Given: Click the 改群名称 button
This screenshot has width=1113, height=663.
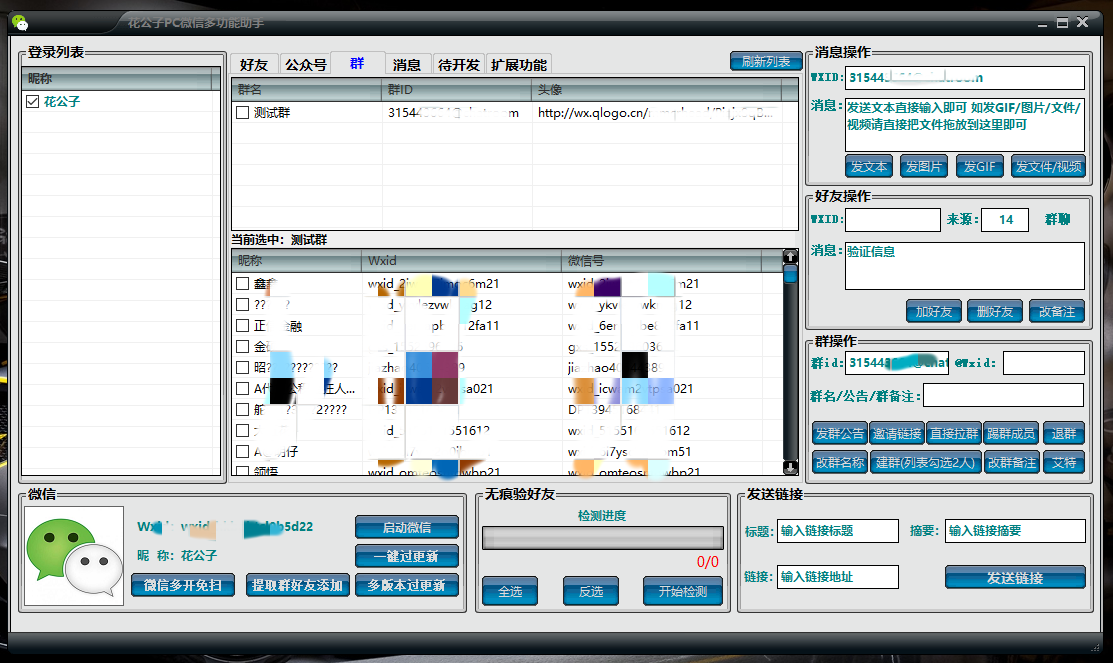Looking at the screenshot, I should pos(840,463).
